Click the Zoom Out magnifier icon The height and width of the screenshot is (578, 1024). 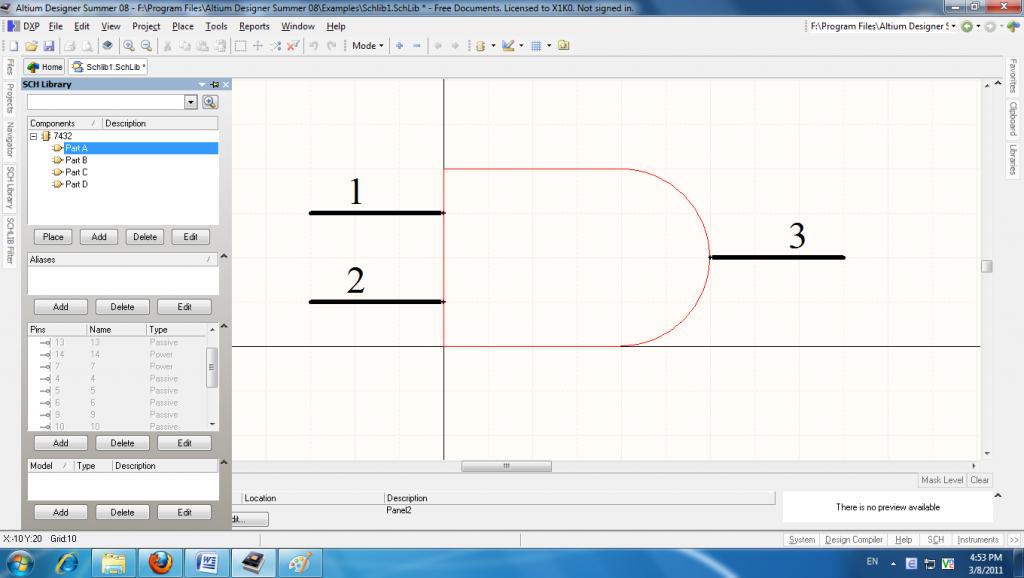[x=146, y=46]
